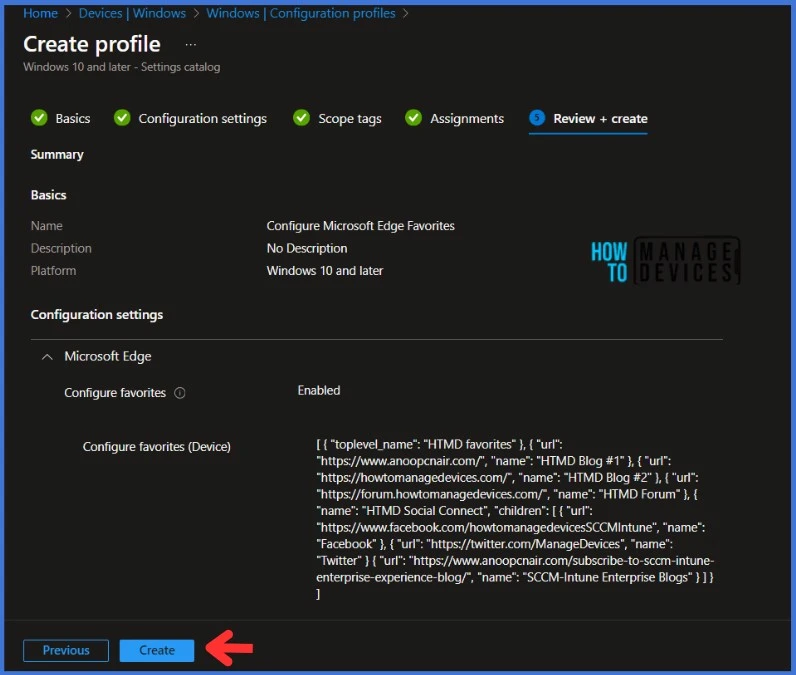Screen dimensions: 796x675
Task: Click the step 5 circle for Review + create
Action: coord(537,118)
